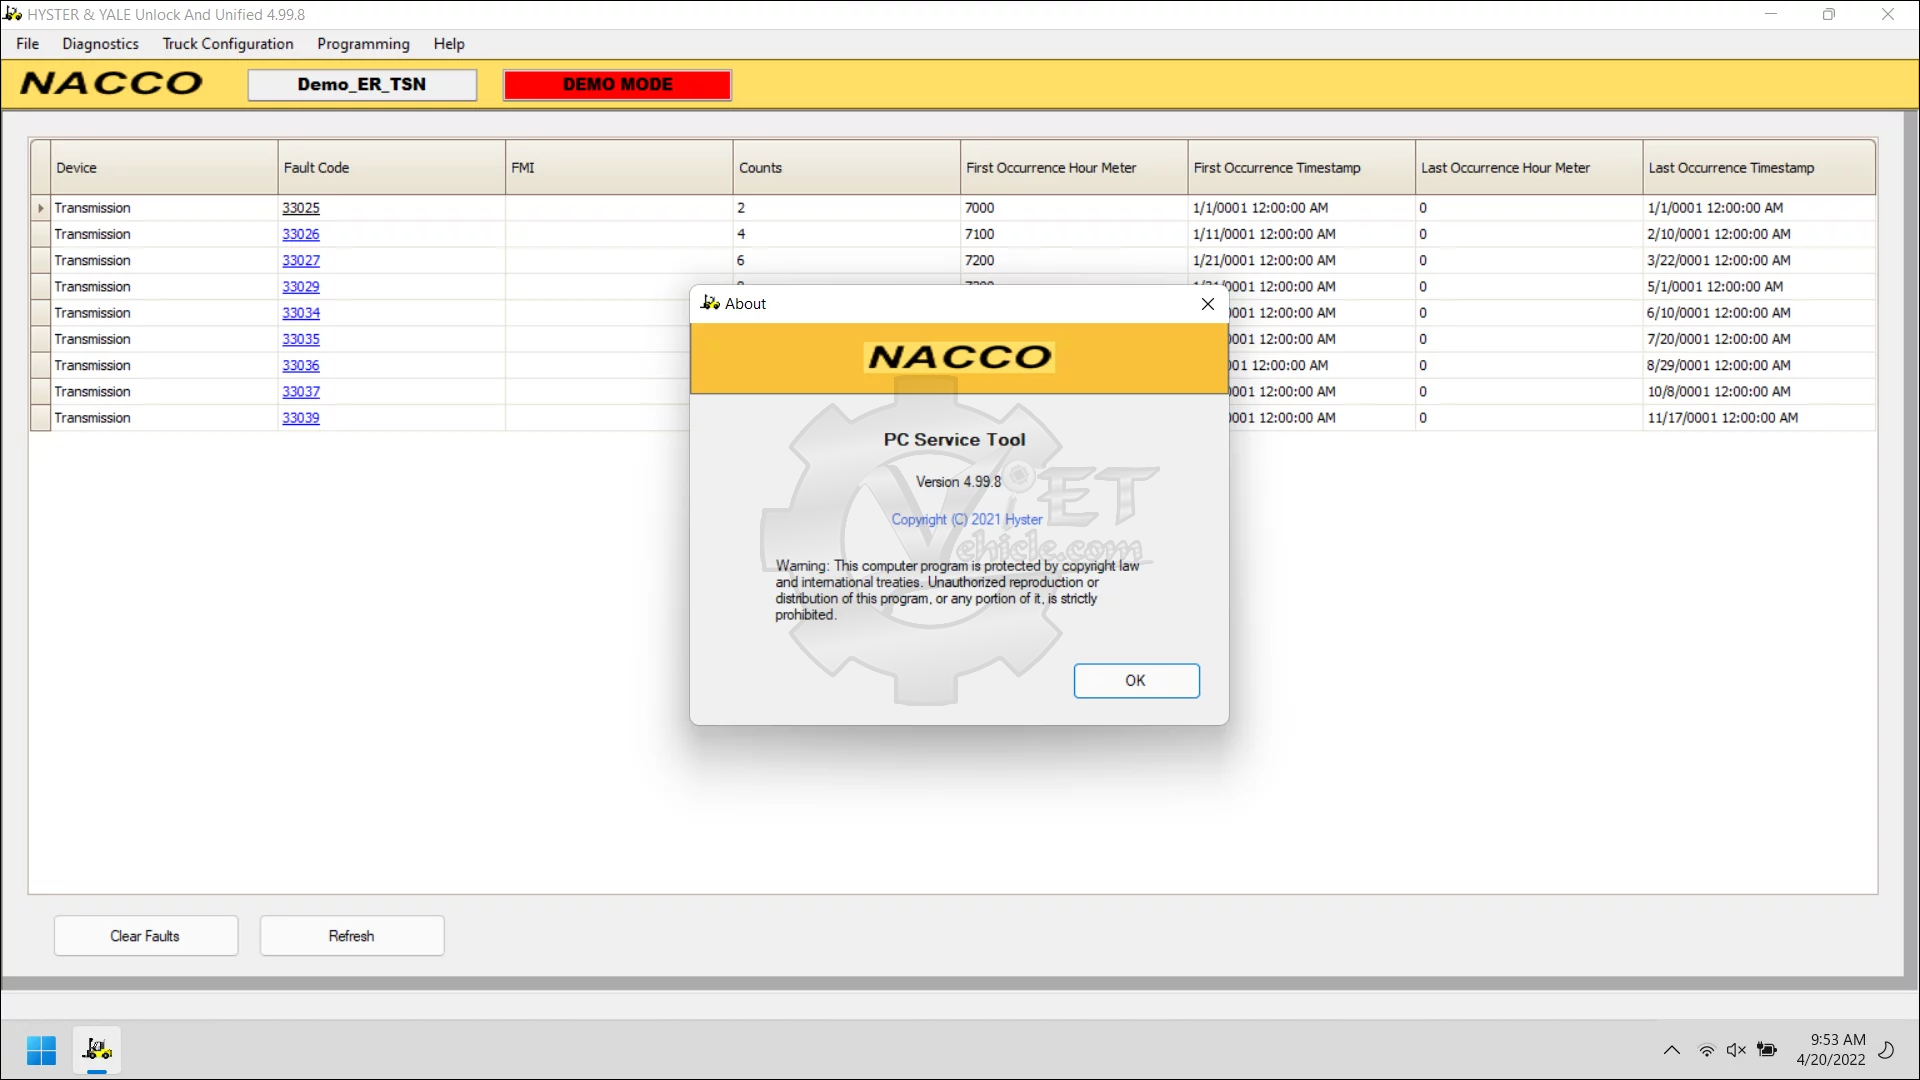Close the About dialog with X
The width and height of the screenshot is (1920, 1080).
[x=1208, y=304]
